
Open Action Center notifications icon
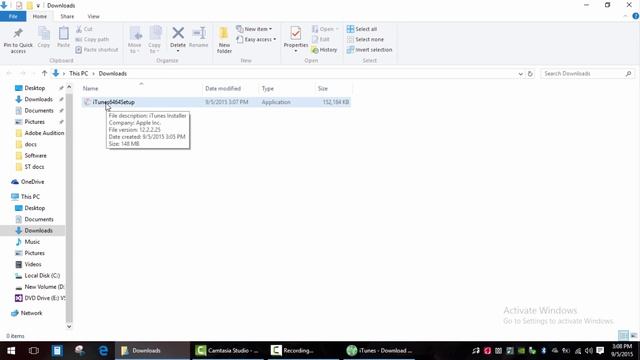(600, 351)
